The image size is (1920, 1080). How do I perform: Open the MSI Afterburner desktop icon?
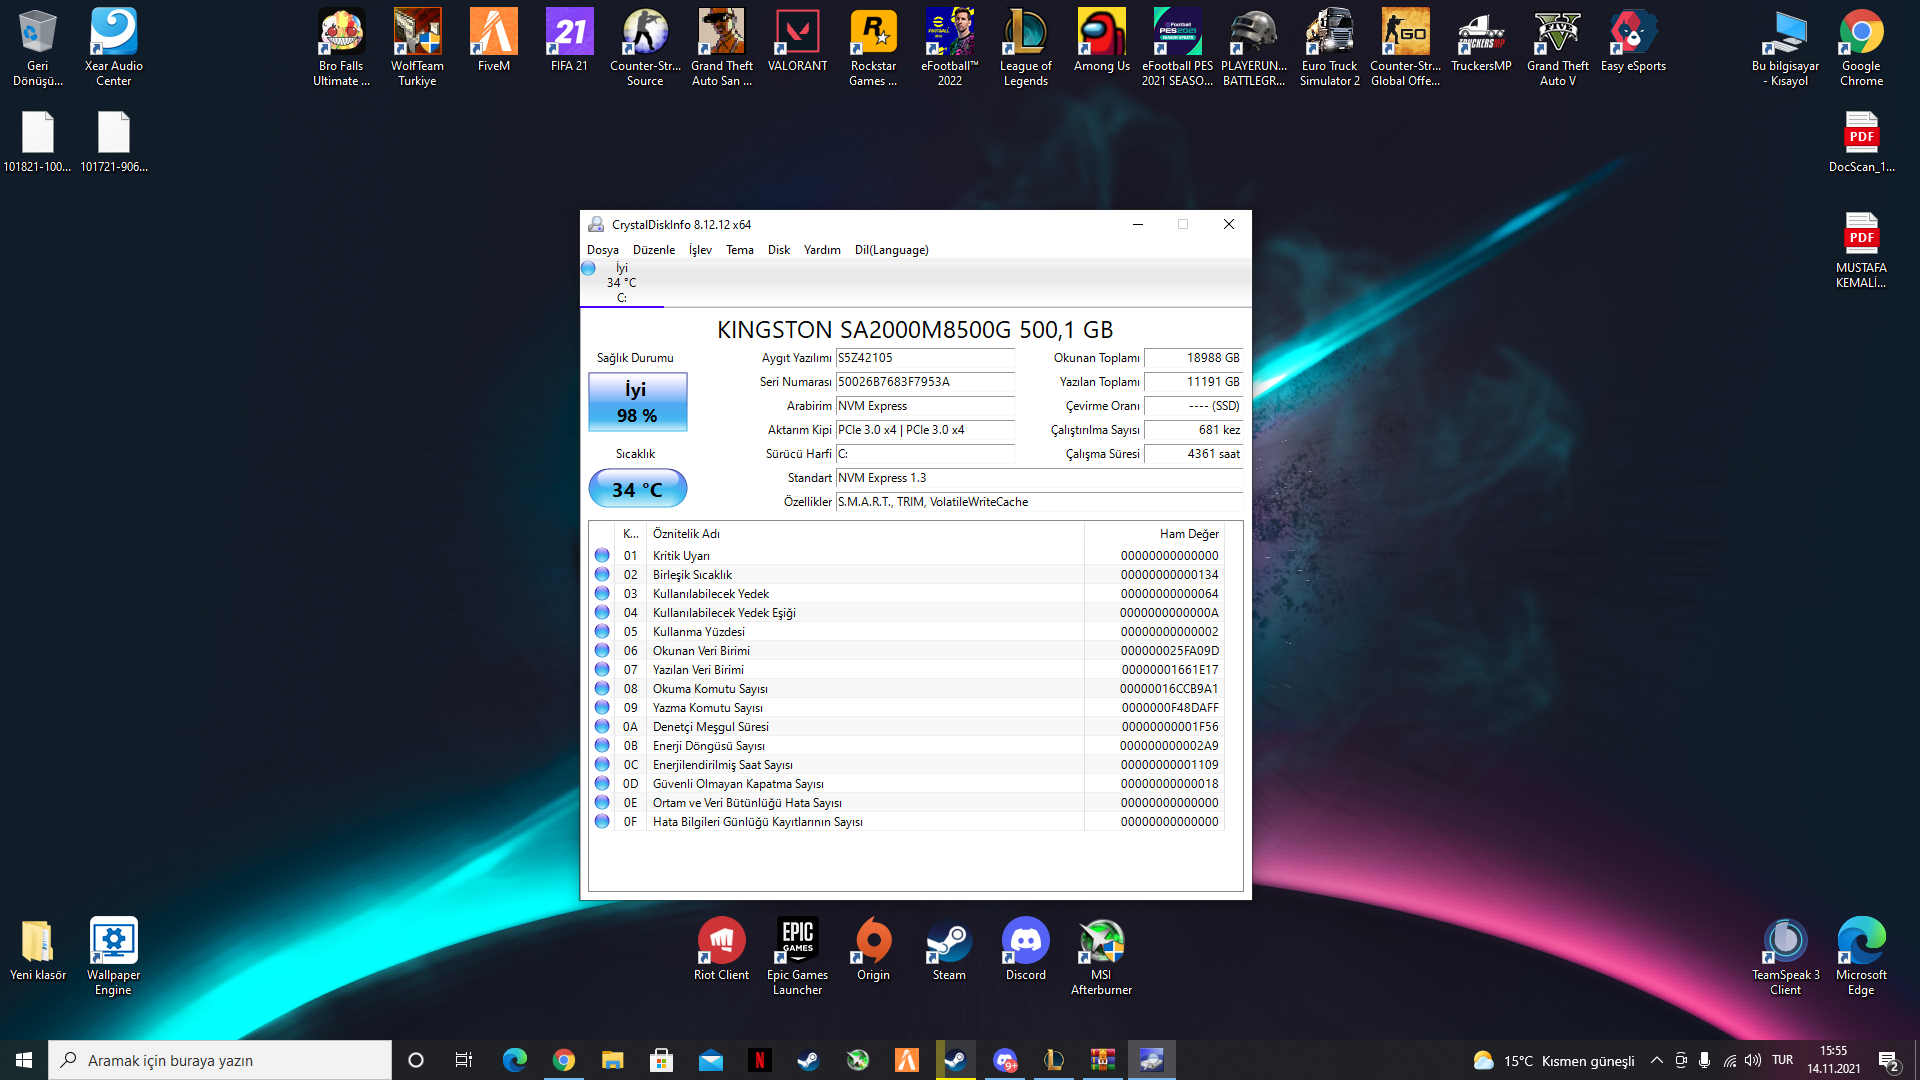click(1101, 957)
